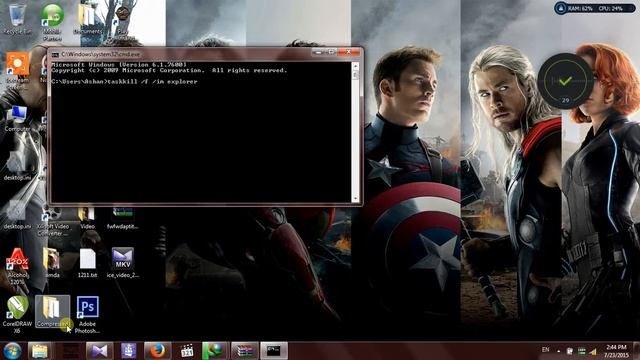Launch Firefox from the taskbar

(157, 351)
